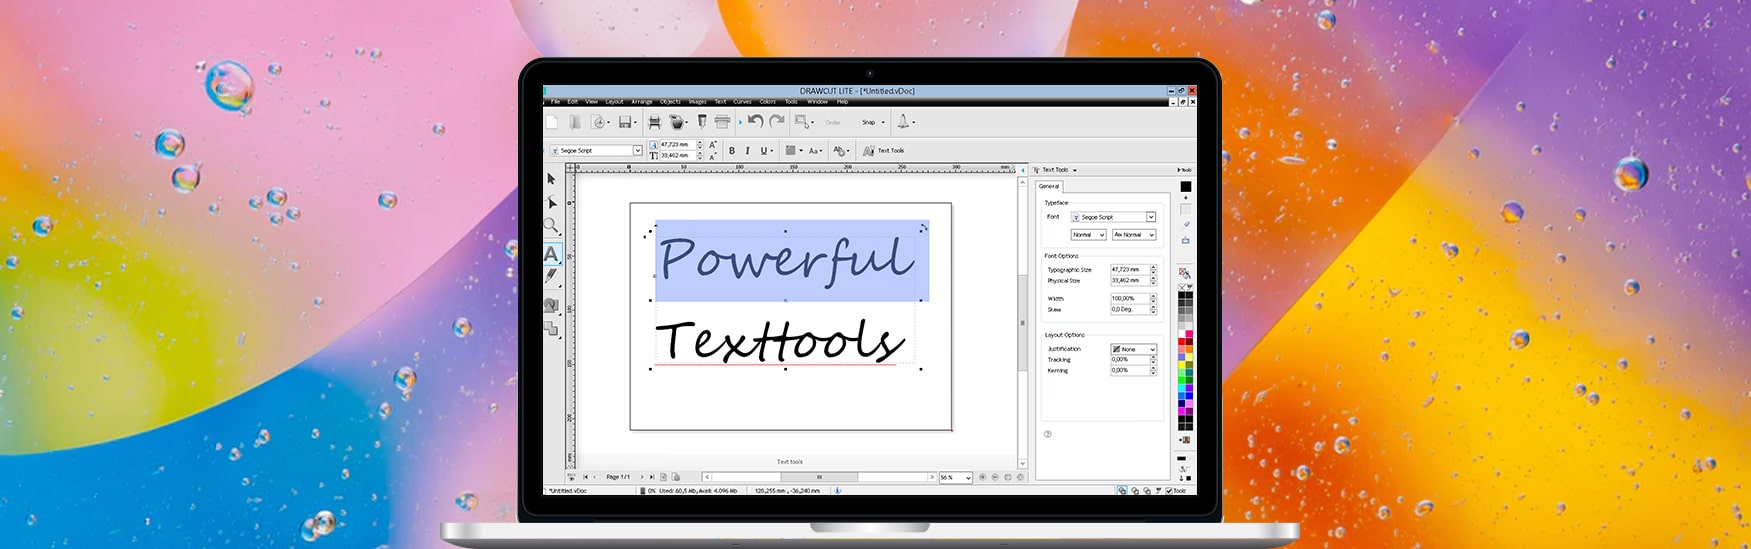Pick the red swatch in color palette

click(x=1182, y=342)
